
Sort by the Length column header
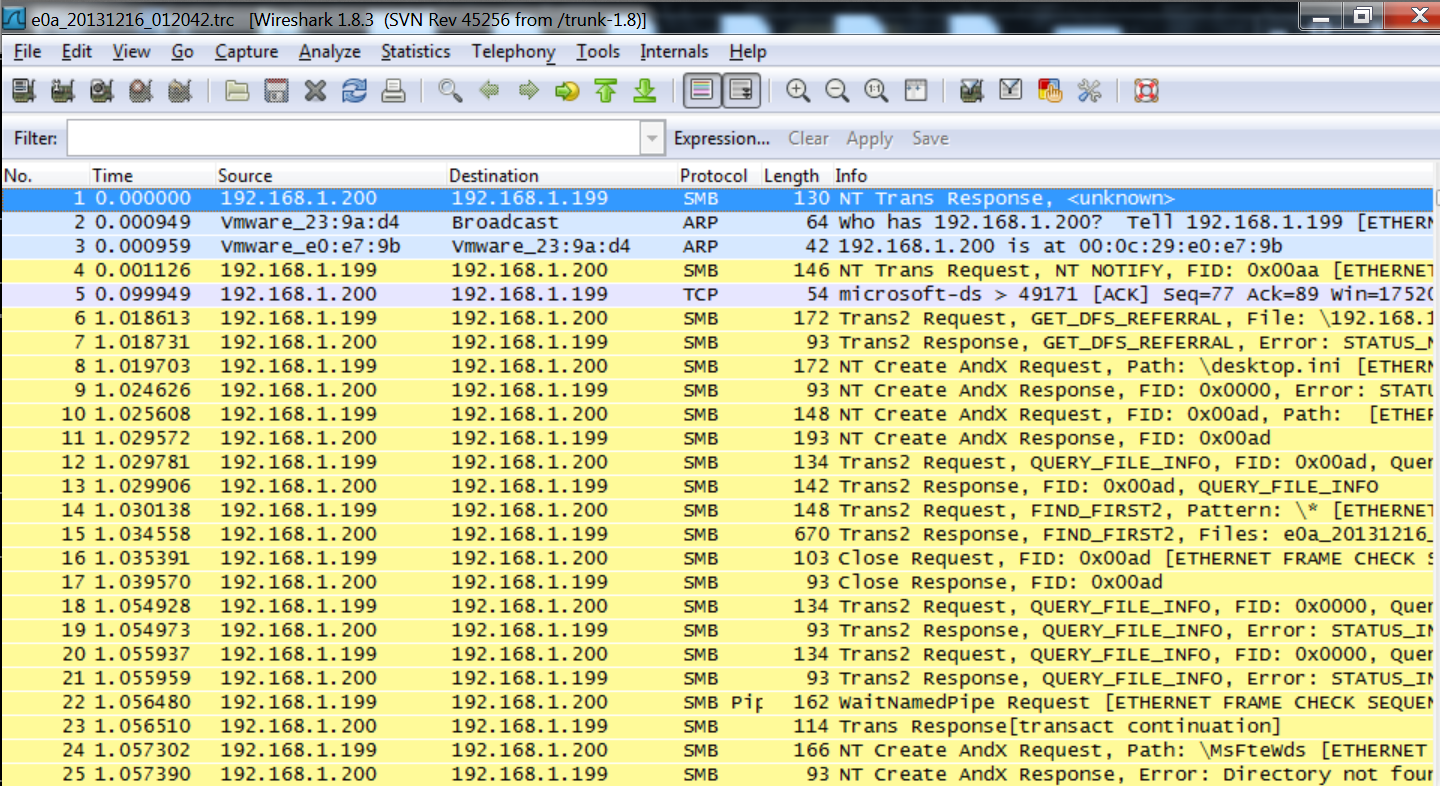(797, 176)
